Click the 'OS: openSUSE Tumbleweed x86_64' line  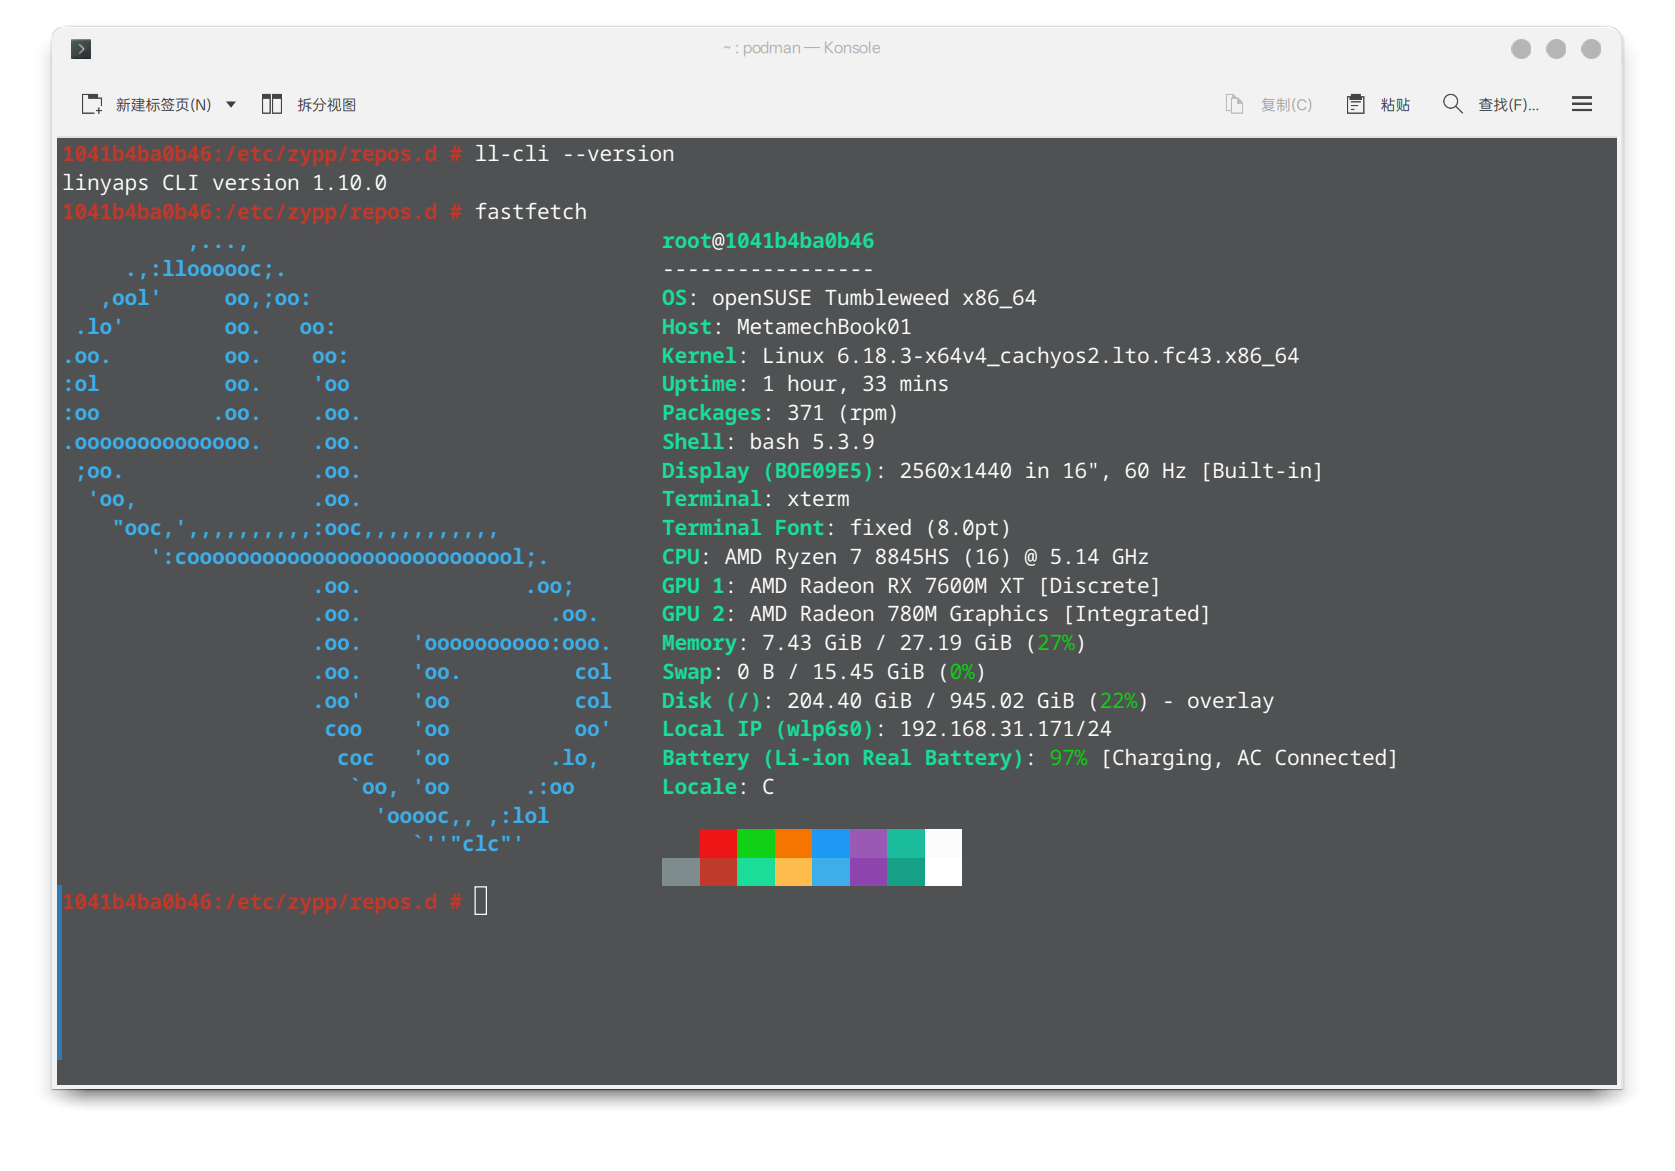[849, 298]
